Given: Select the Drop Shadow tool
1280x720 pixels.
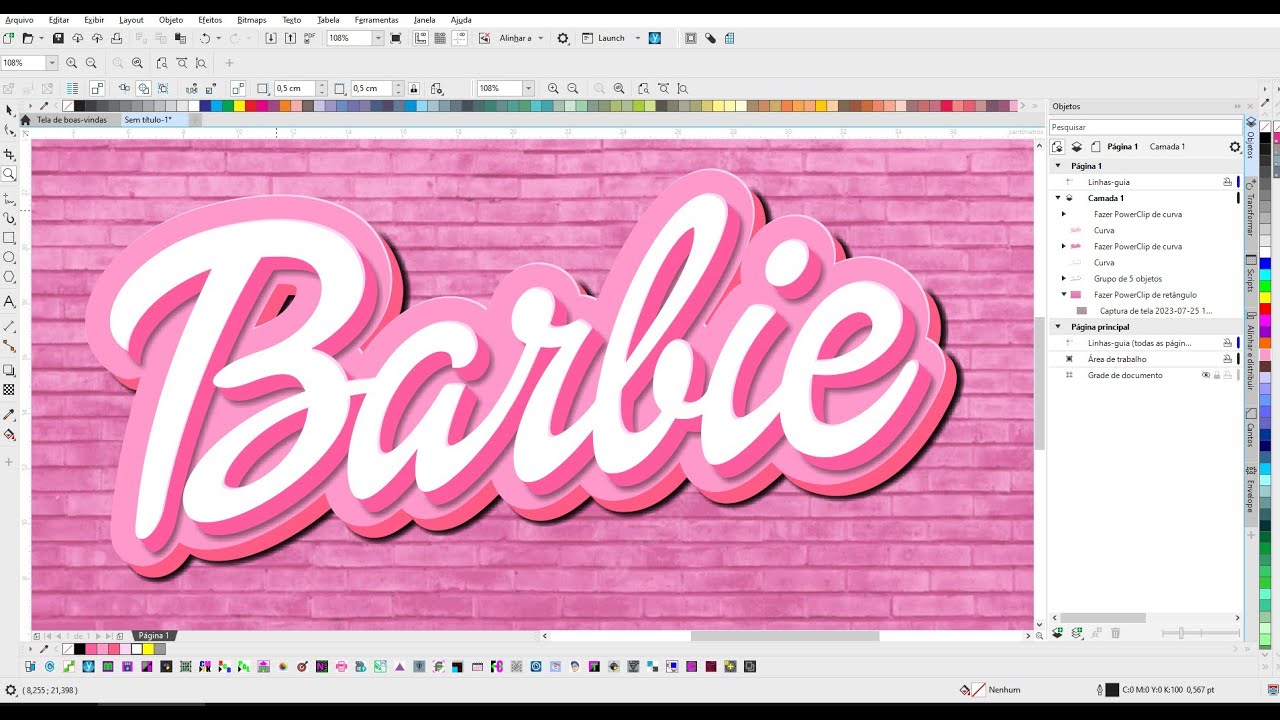Looking at the screenshot, I should pos(9,370).
